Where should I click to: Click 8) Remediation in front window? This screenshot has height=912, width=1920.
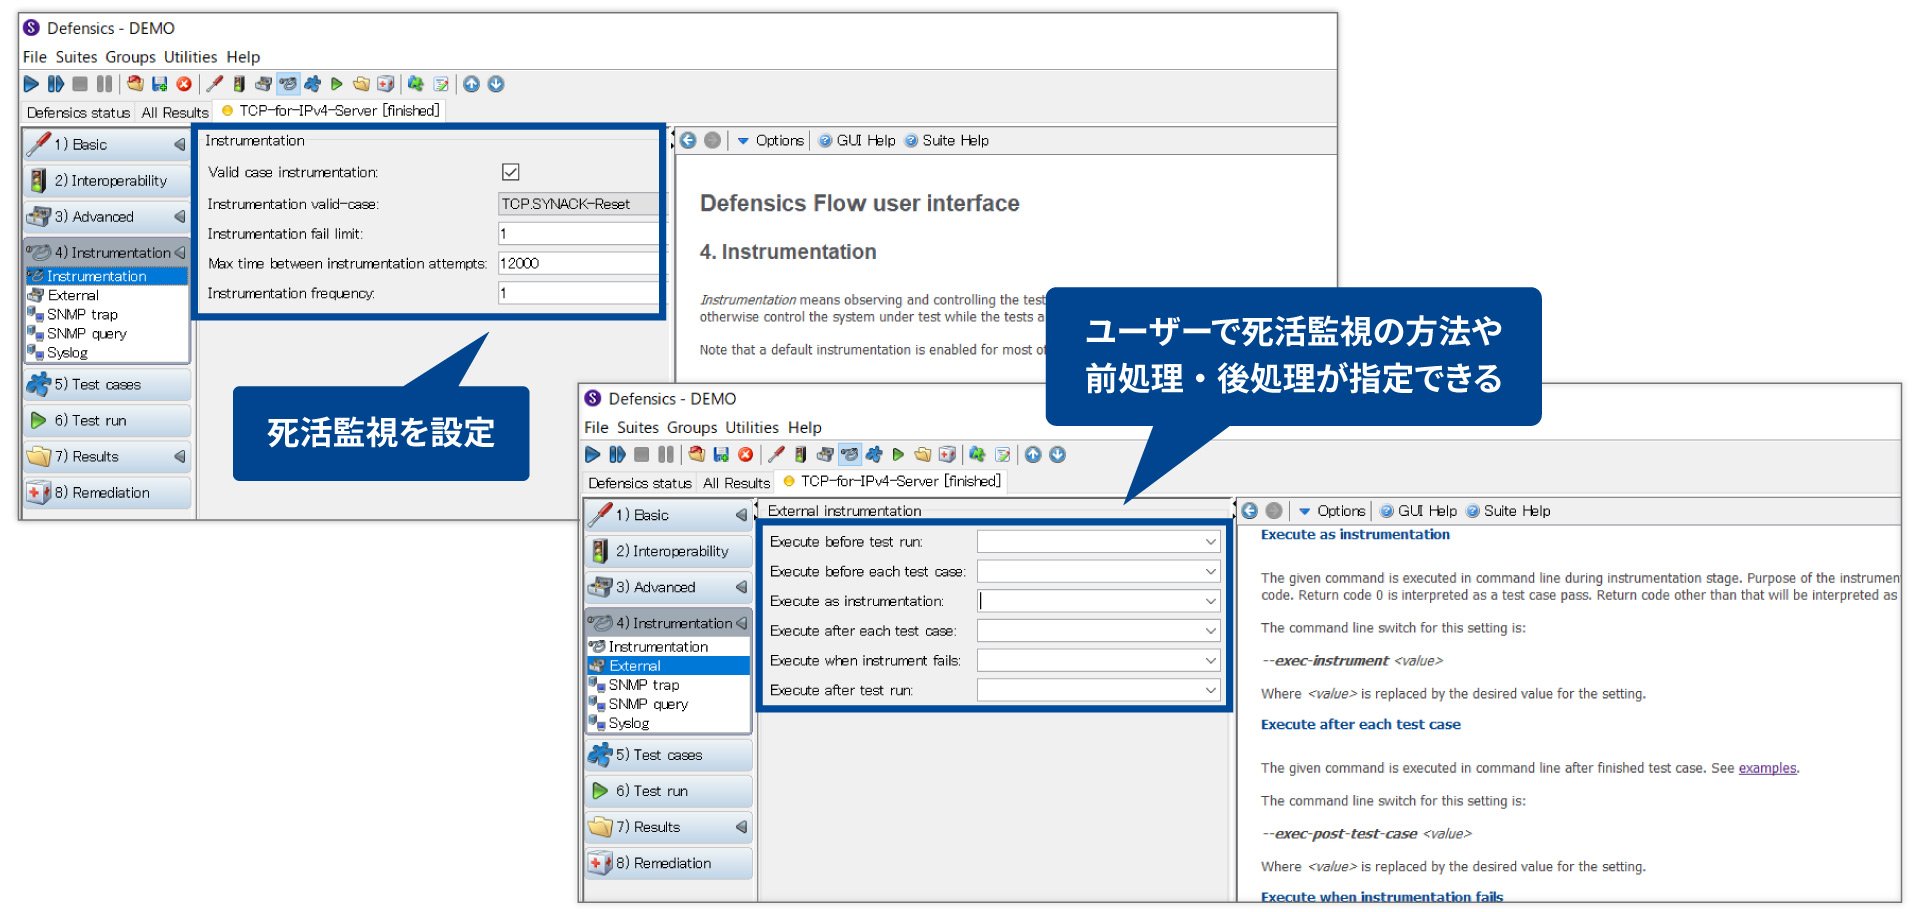click(x=668, y=863)
